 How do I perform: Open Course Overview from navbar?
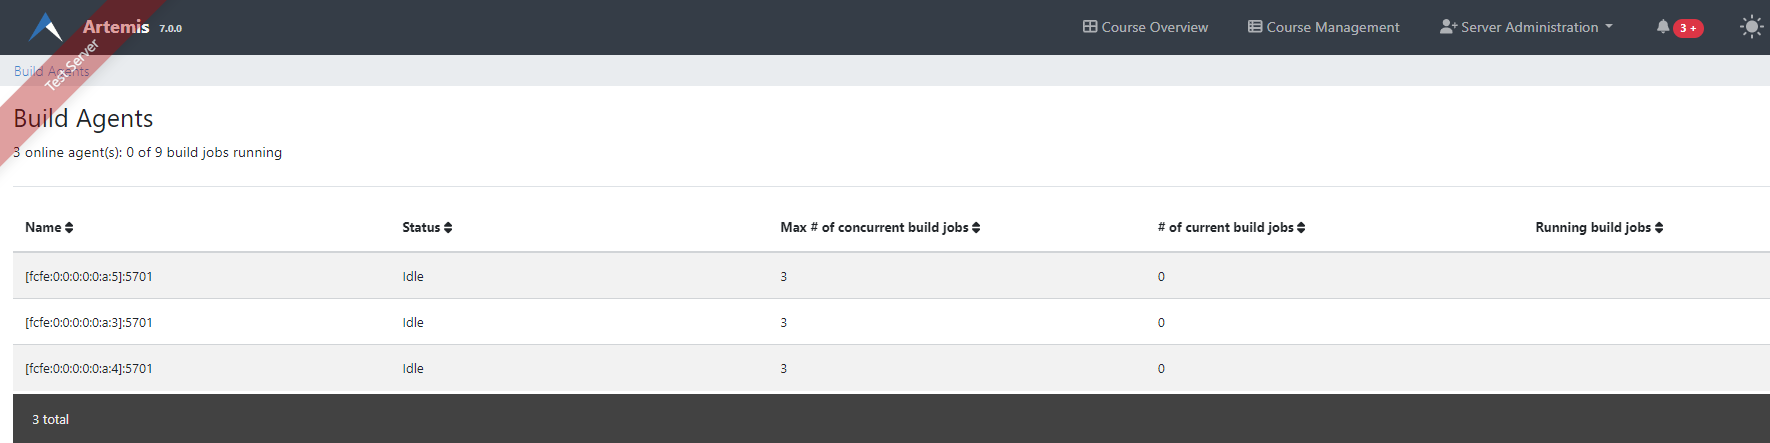point(1145,27)
